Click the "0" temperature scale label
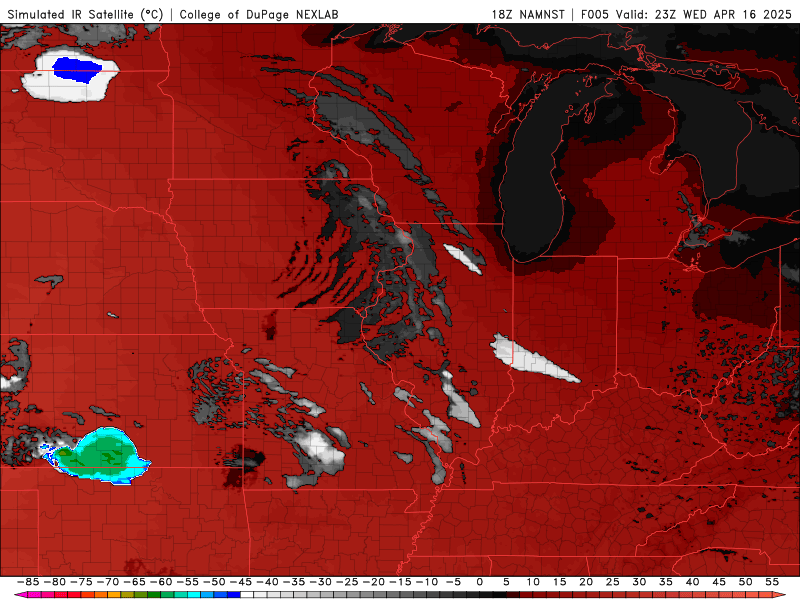800x600 pixels. click(480, 582)
